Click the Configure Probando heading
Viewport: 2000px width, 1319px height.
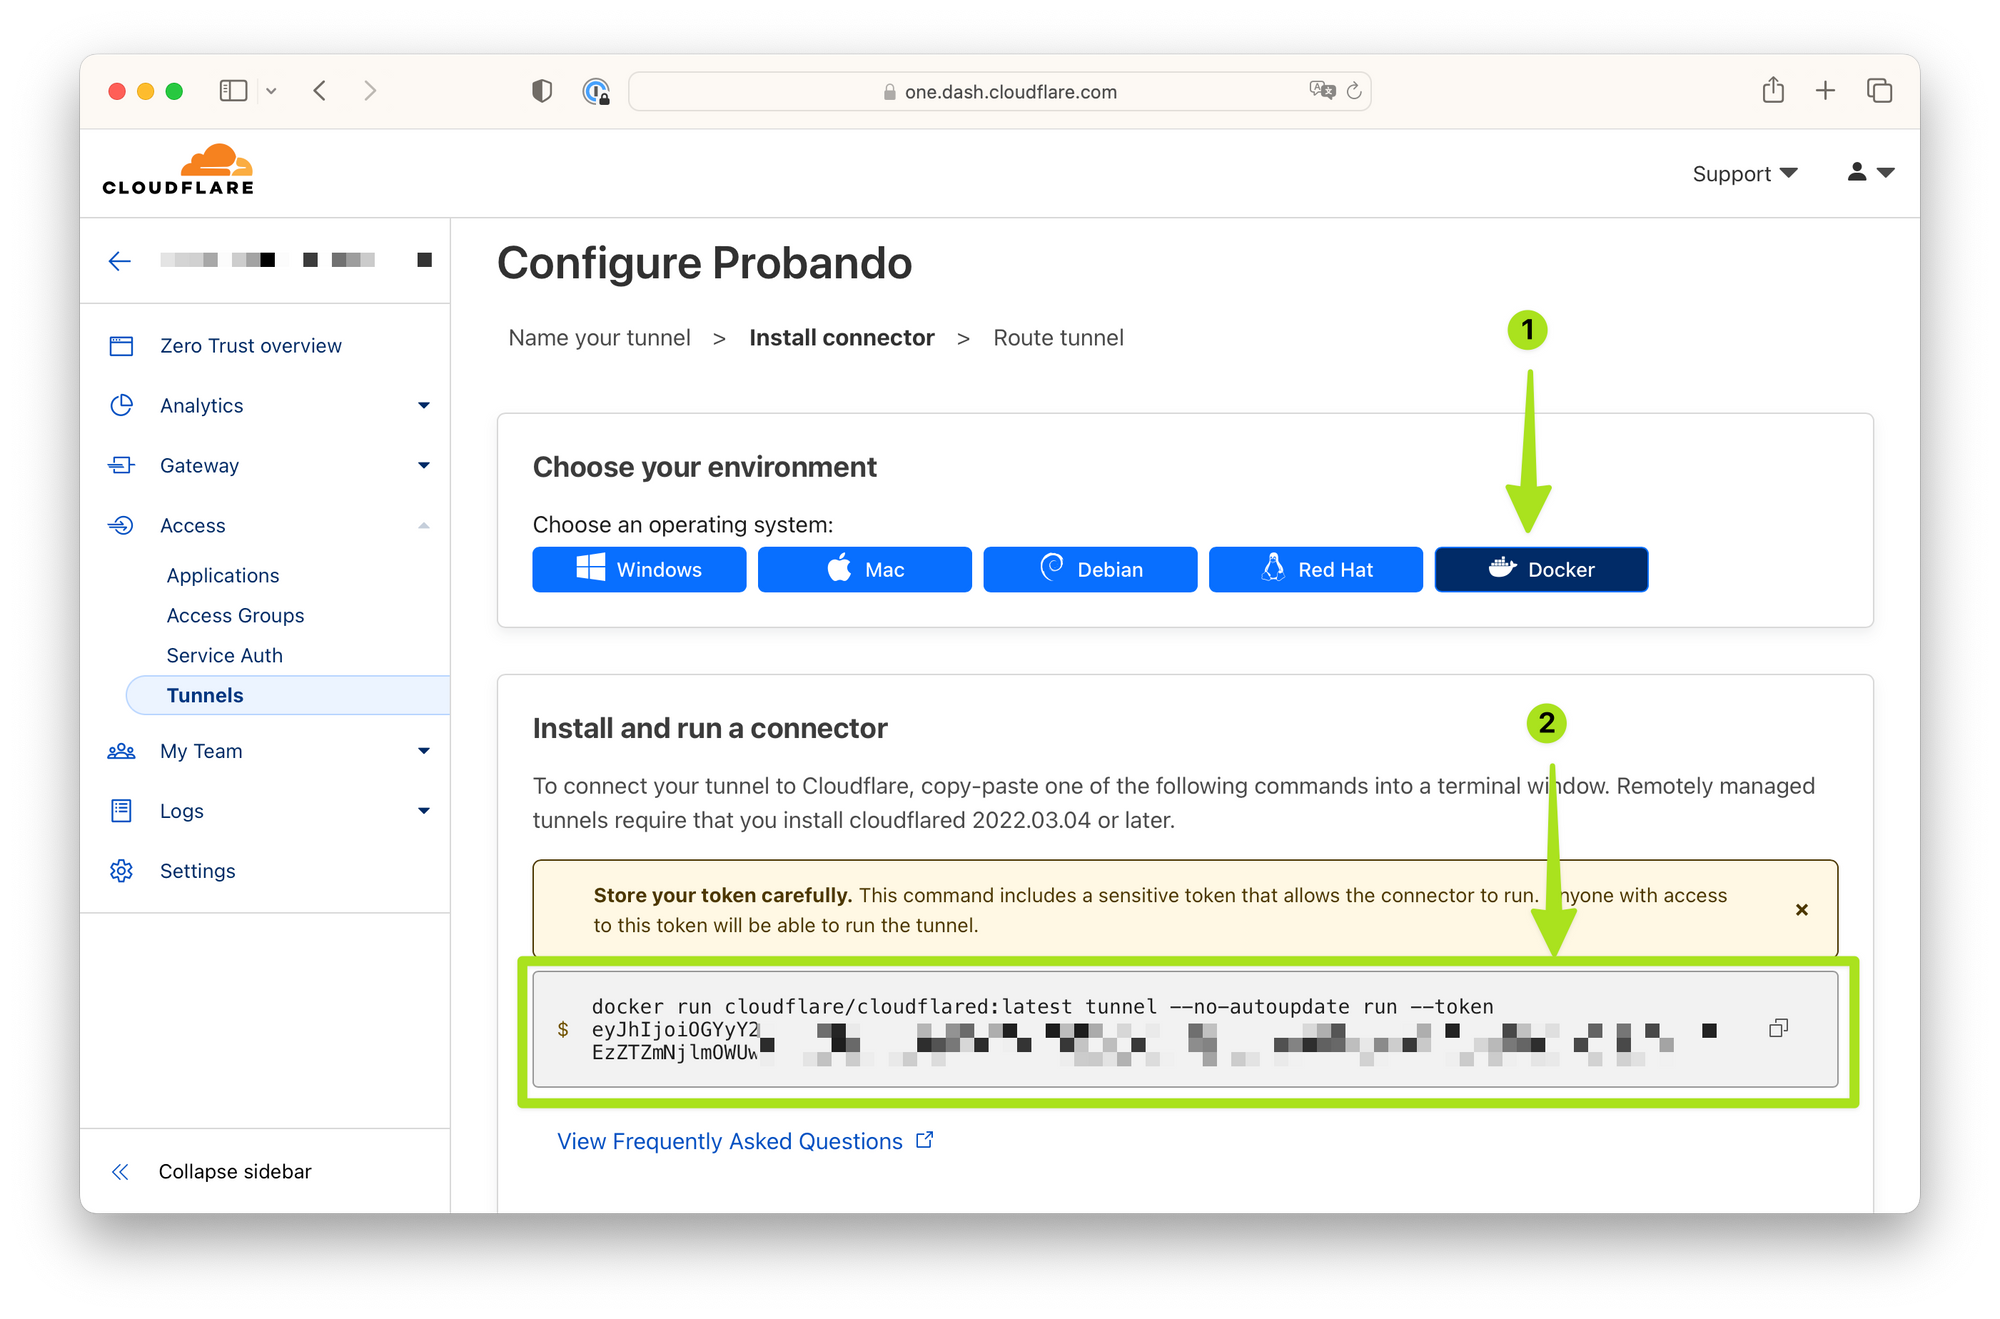705,263
